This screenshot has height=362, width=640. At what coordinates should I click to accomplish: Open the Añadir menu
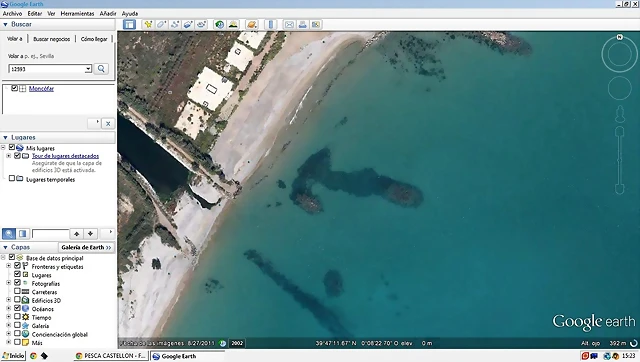(108, 13)
